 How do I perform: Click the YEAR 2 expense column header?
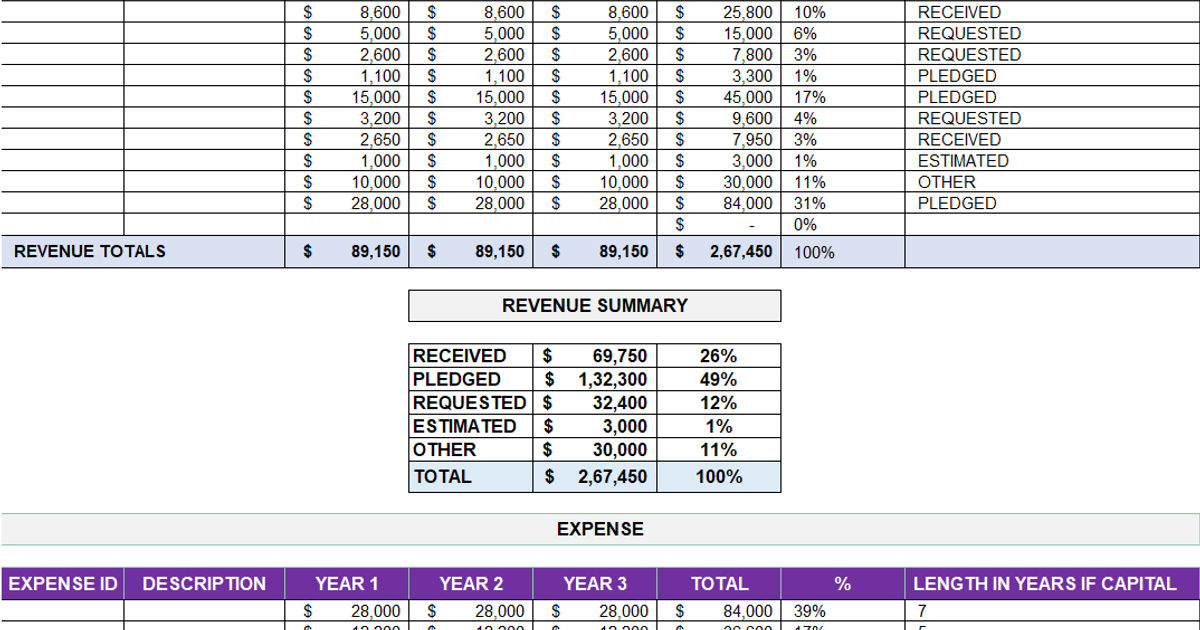click(x=471, y=584)
